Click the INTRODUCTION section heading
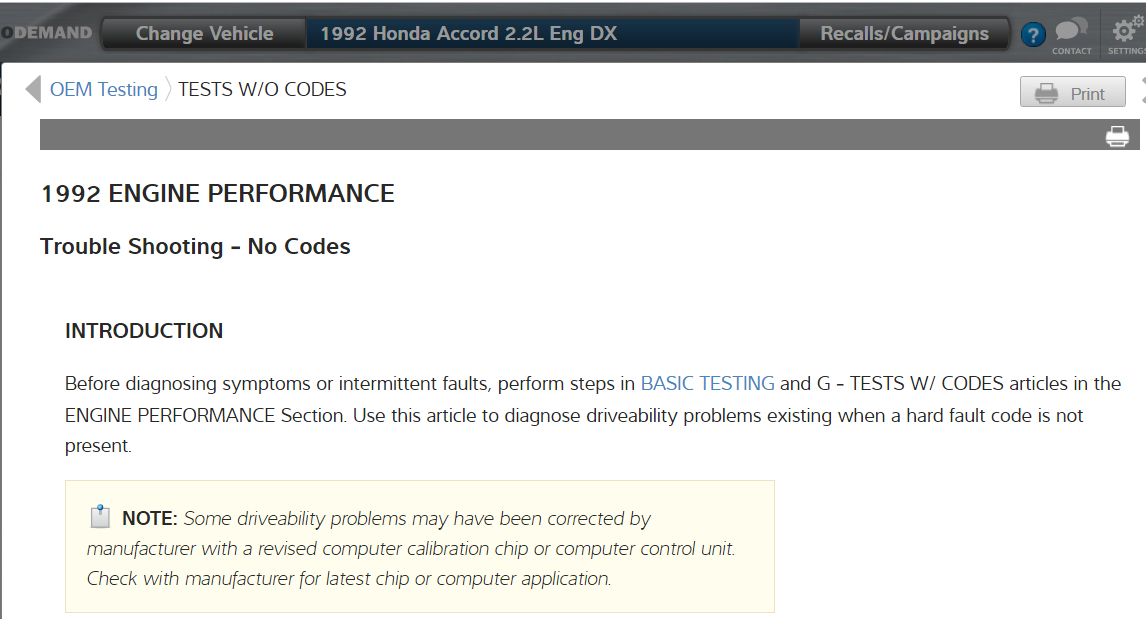Image resolution: width=1146 pixels, height=619 pixels. 144,331
